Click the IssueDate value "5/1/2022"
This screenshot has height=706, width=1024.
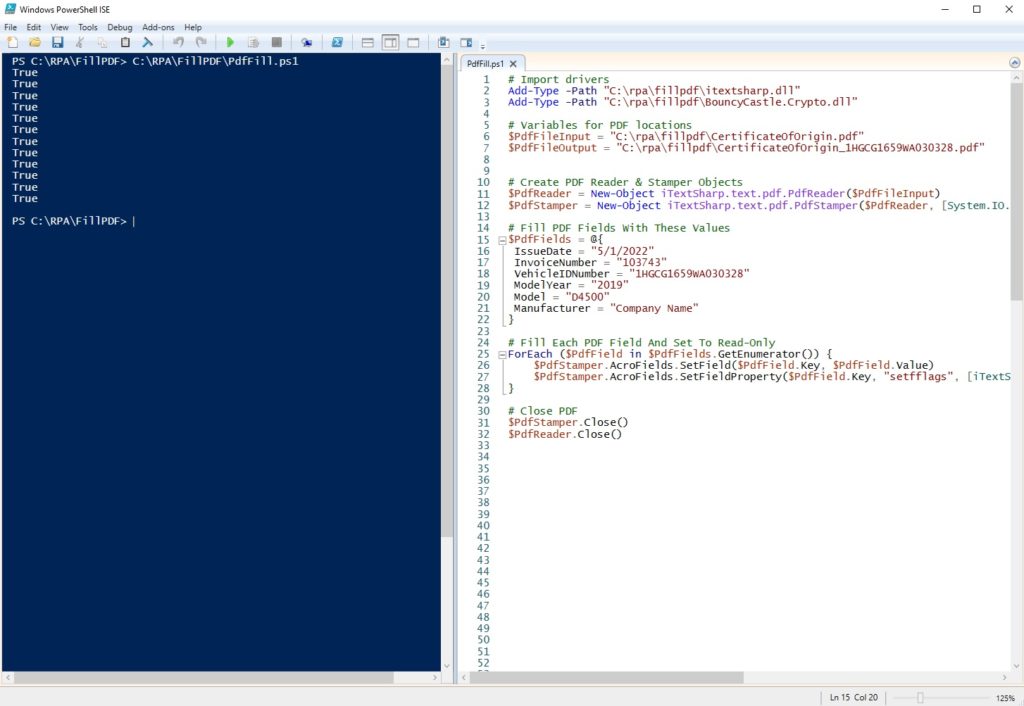point(622,251)
